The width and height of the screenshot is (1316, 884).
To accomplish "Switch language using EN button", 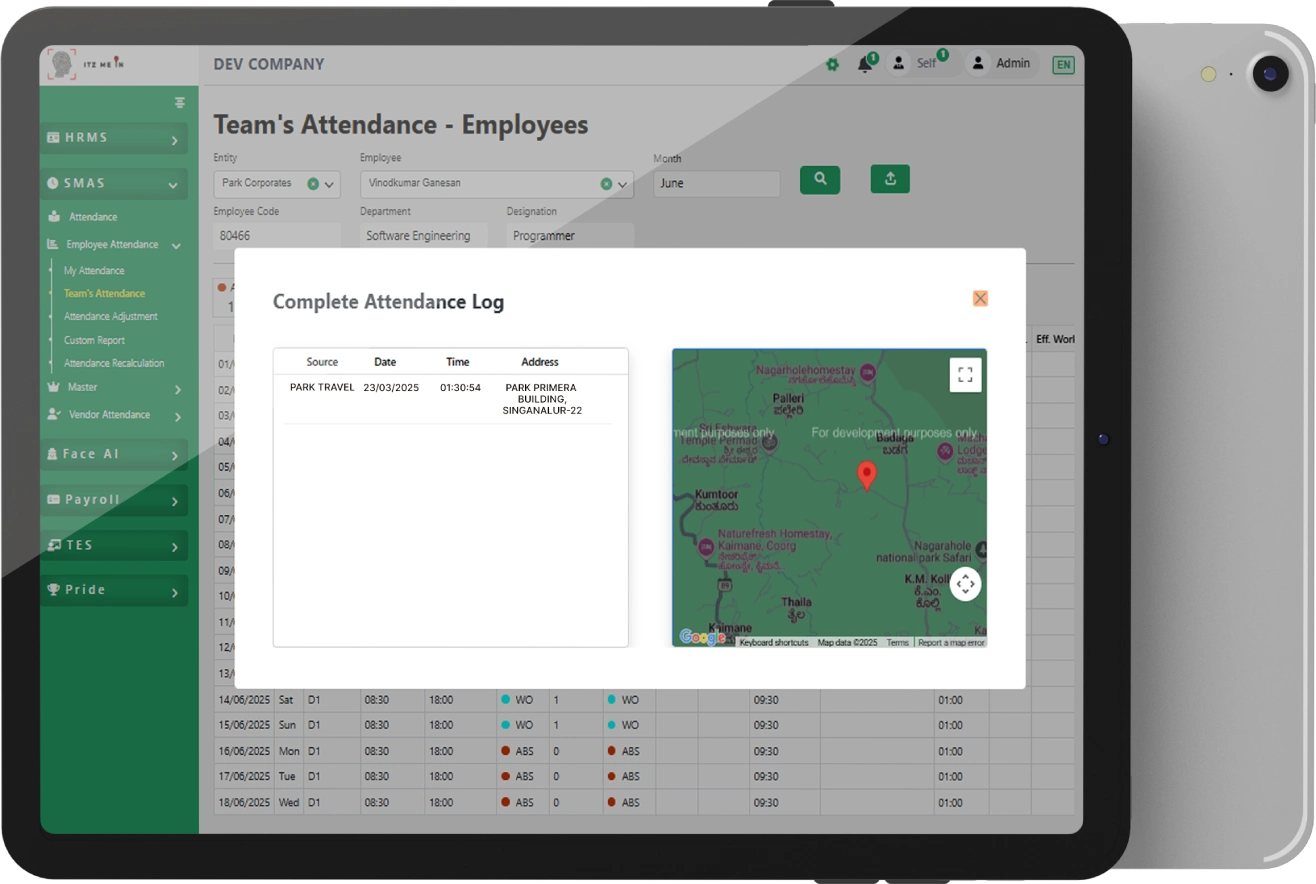I will point(1063,65).
